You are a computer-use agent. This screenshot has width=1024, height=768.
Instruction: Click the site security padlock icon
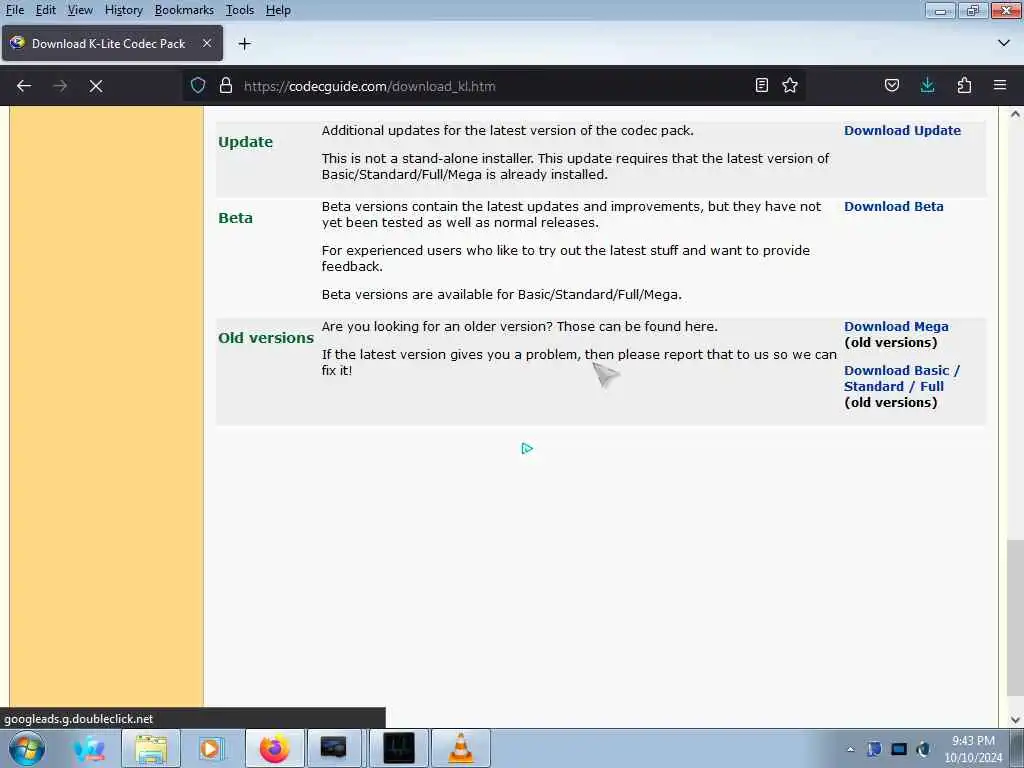click(226, 86)
